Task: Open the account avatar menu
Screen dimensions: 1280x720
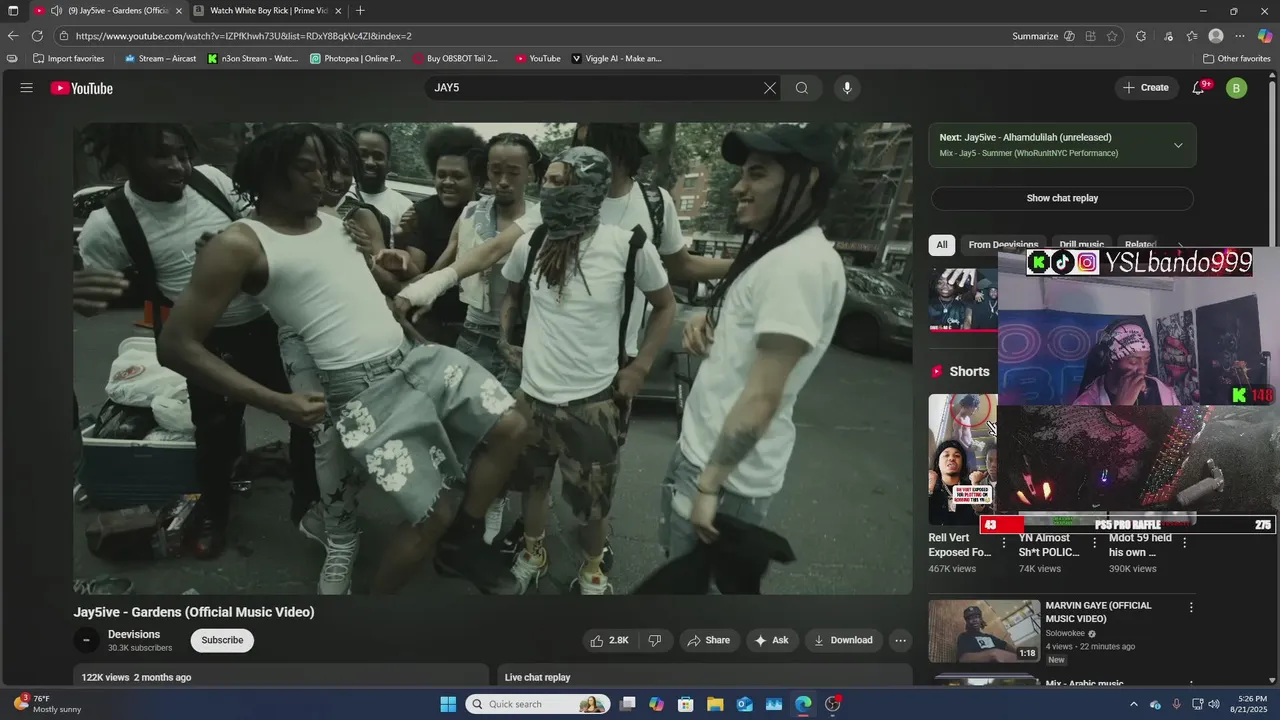Action: [x=1237, y=88]
